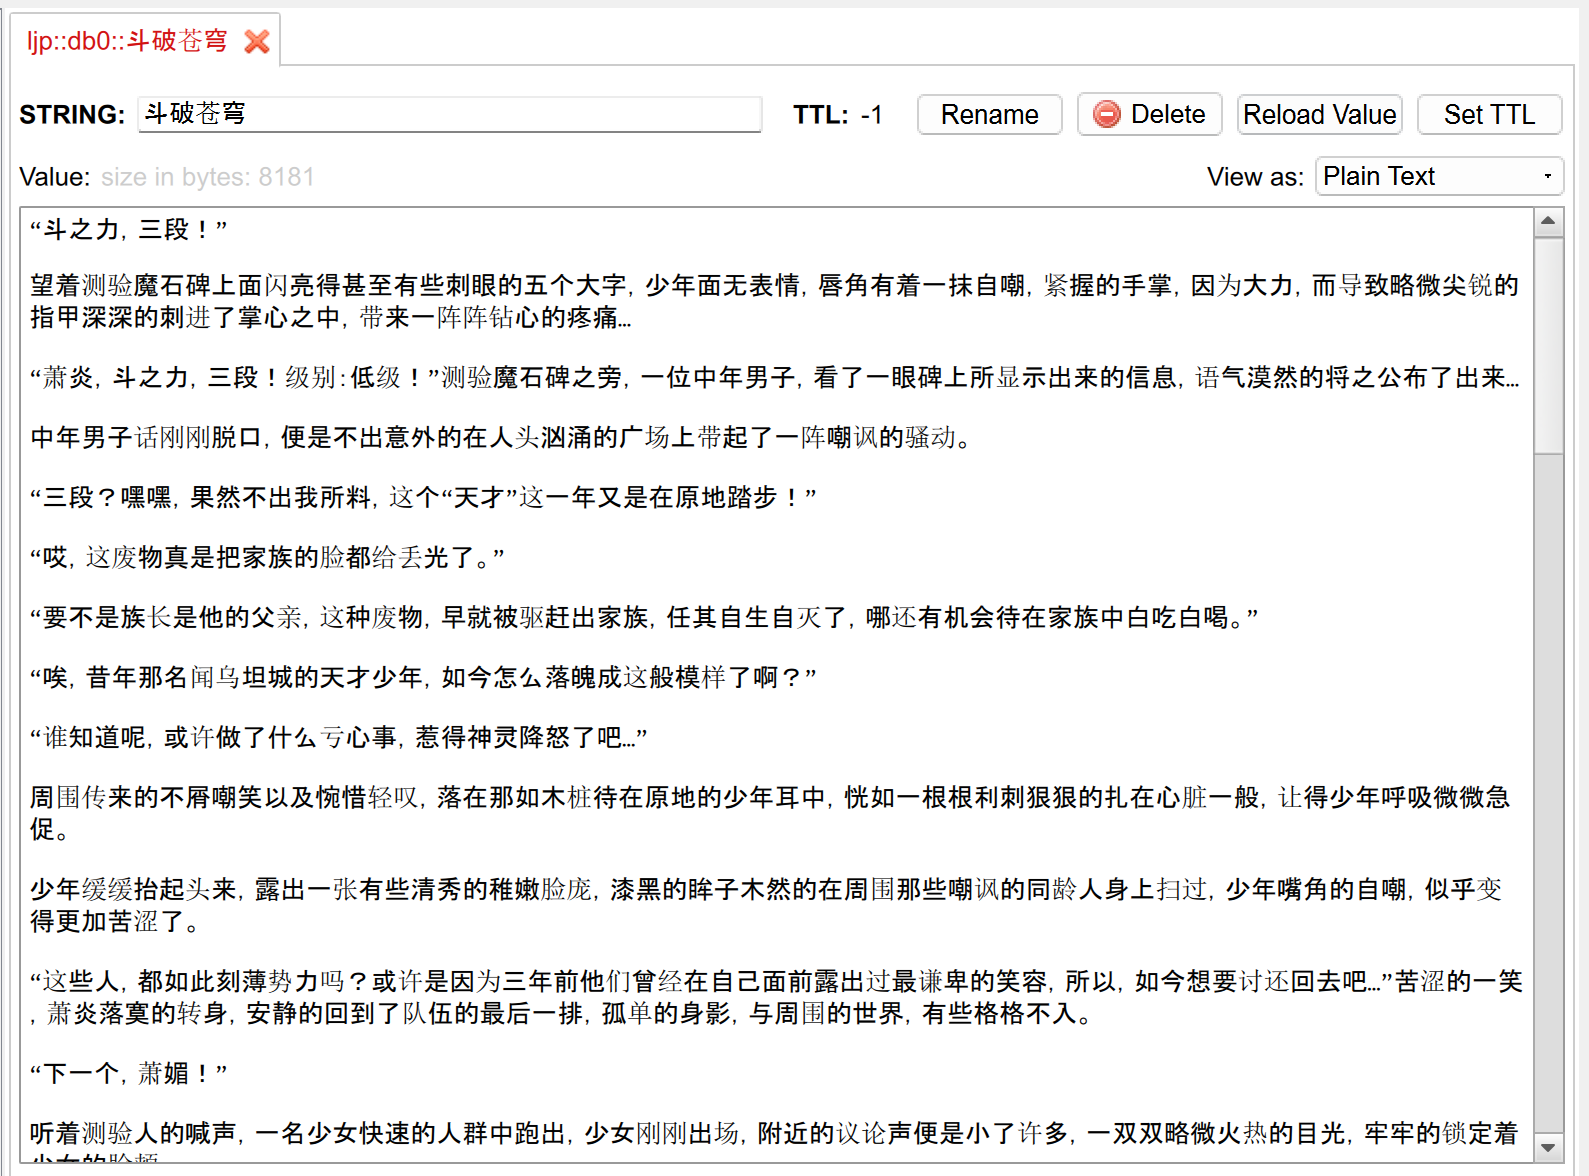Click the text line “斗之力，三段！”
This screenshot has width=1589, height=1176.
tap(129, 230)
